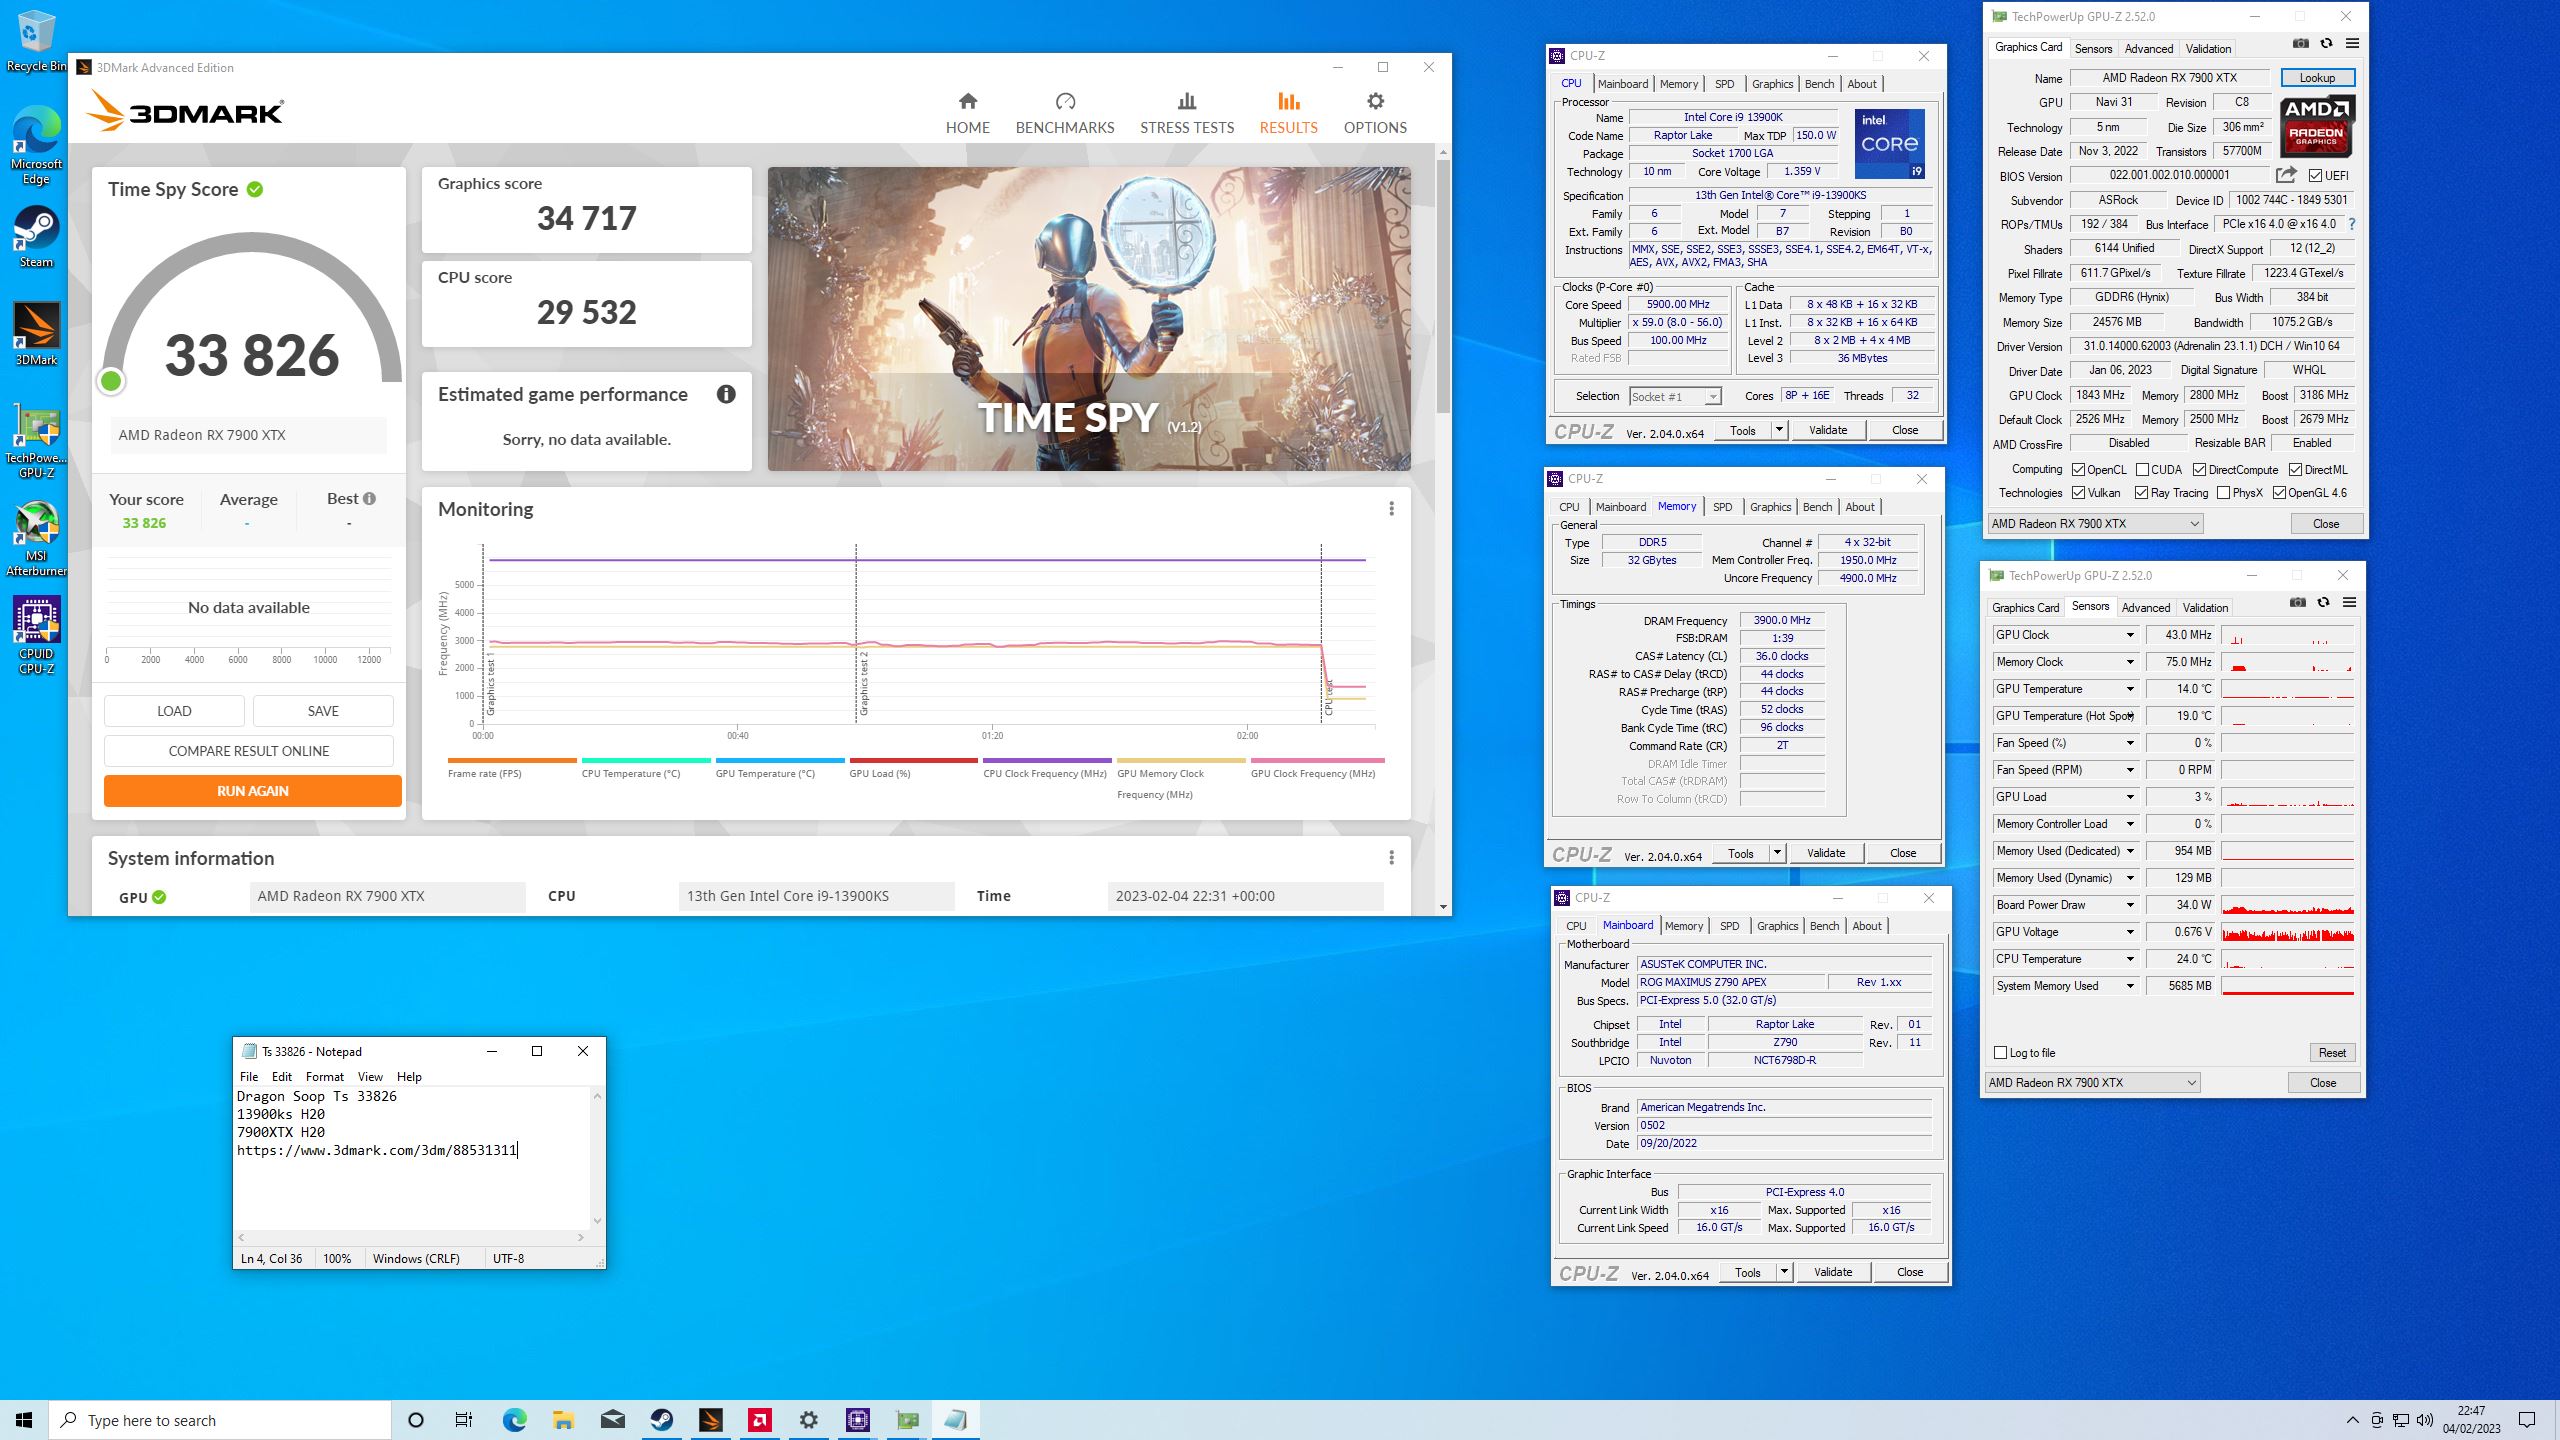This screenshot has height=1440, width=2560.
Task: Show info on Estimated game performance
Action: coord(726,394)
